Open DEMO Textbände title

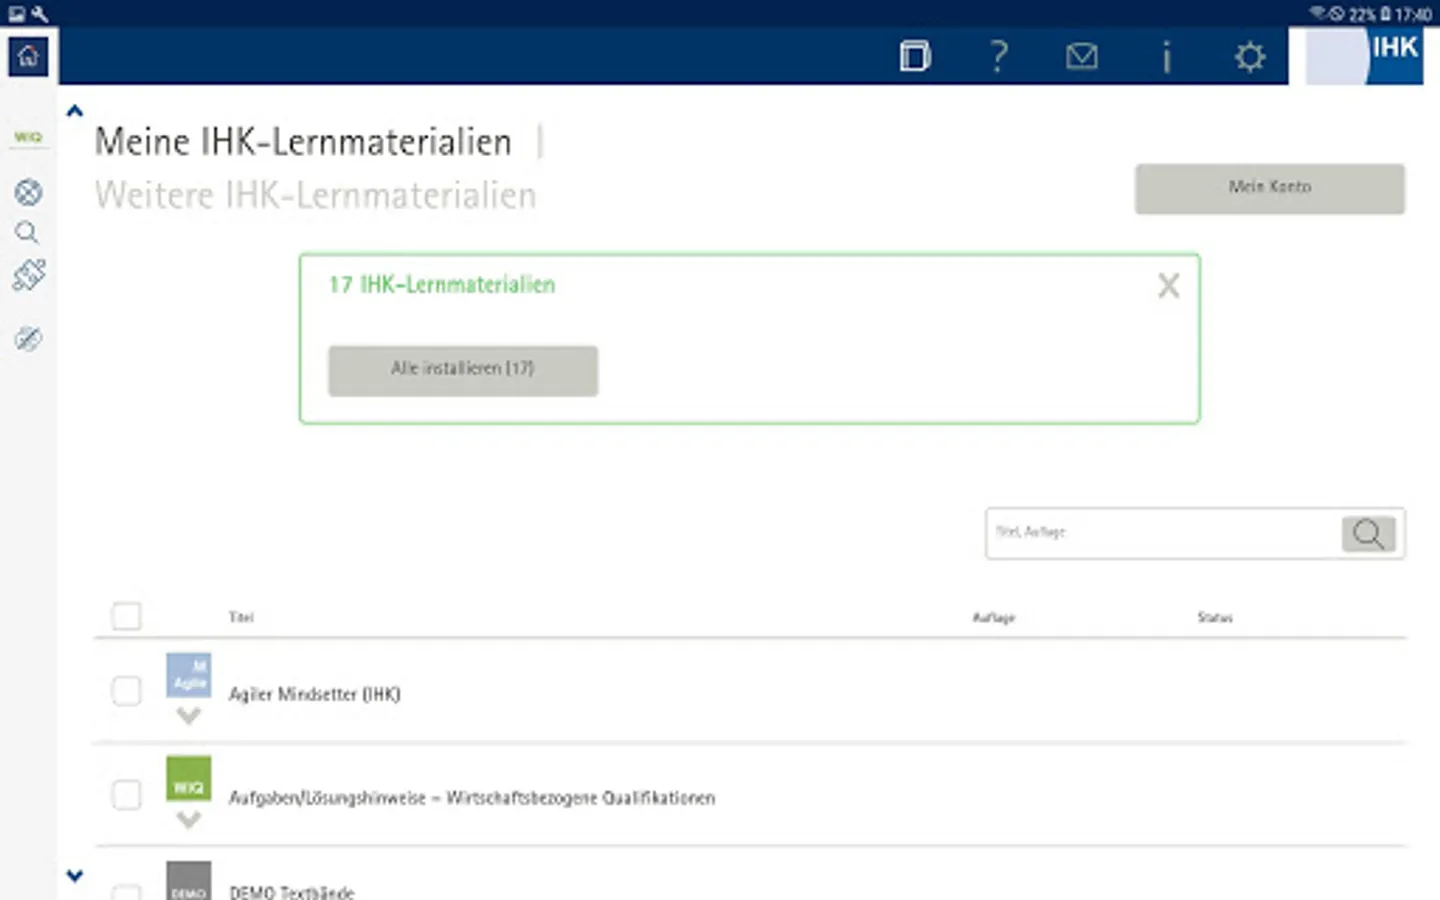[x=292, y=892]
